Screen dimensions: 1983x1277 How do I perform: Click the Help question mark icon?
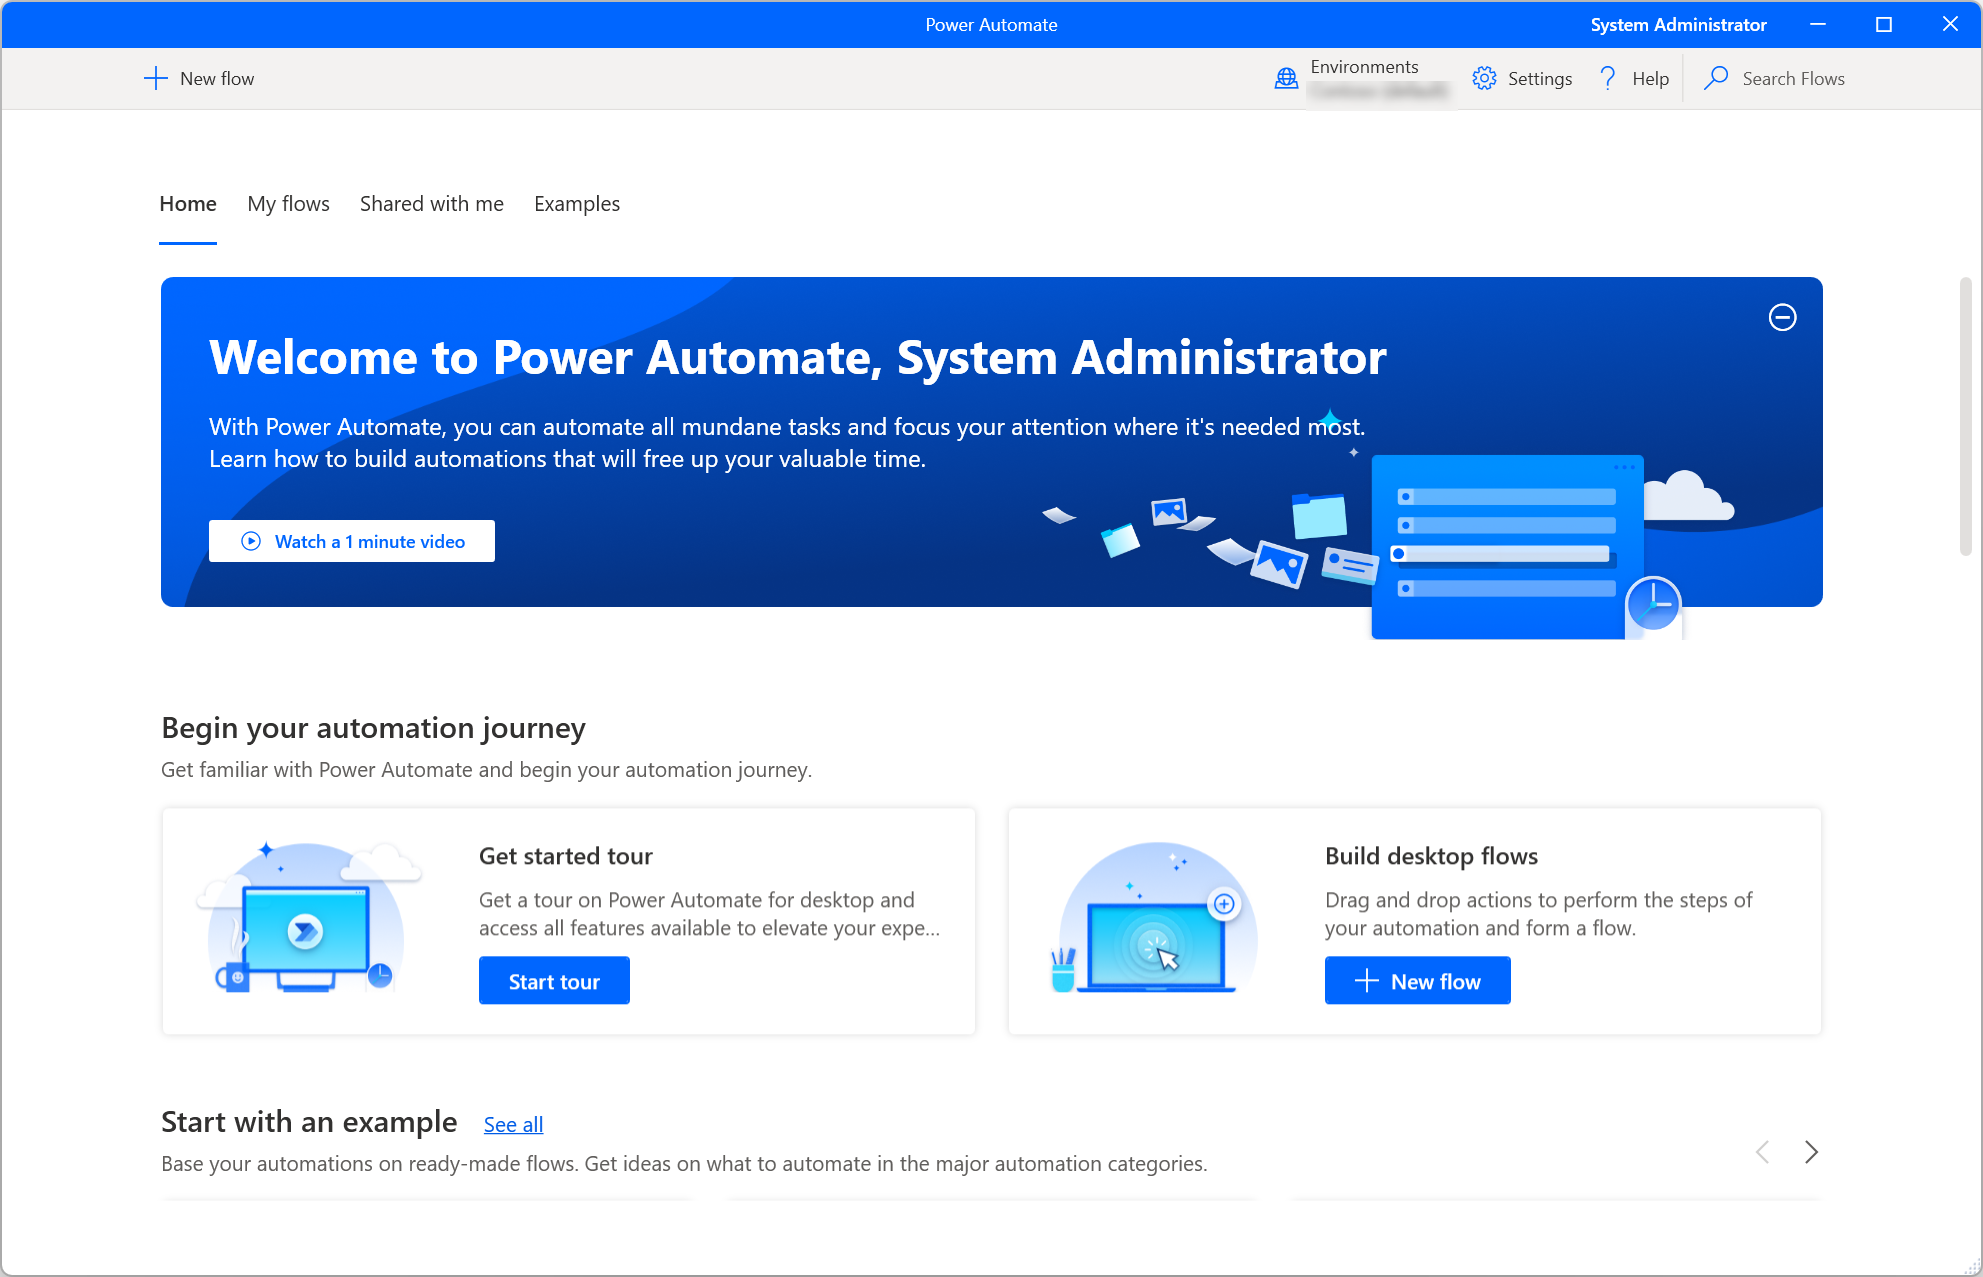[x=1607, y=78]
